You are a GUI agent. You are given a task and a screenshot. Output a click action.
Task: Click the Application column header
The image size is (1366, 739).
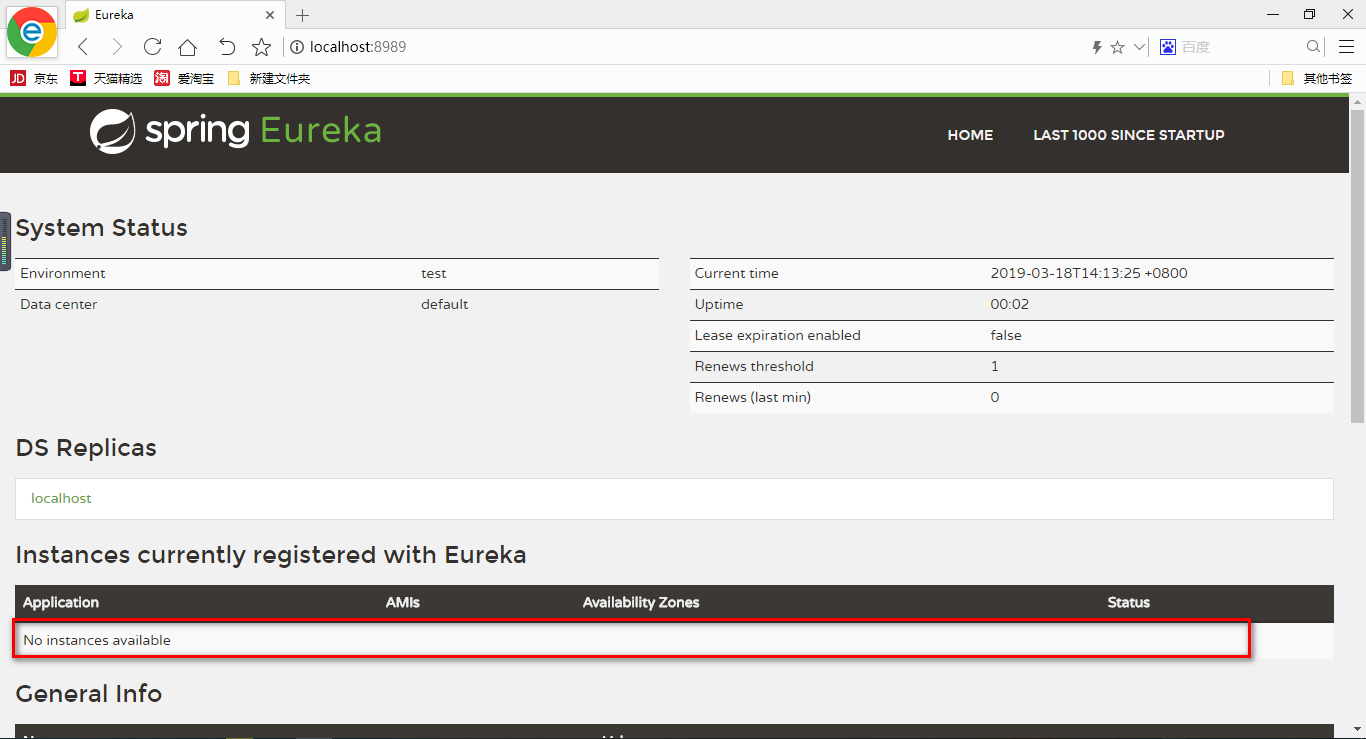tap(61, 602)
